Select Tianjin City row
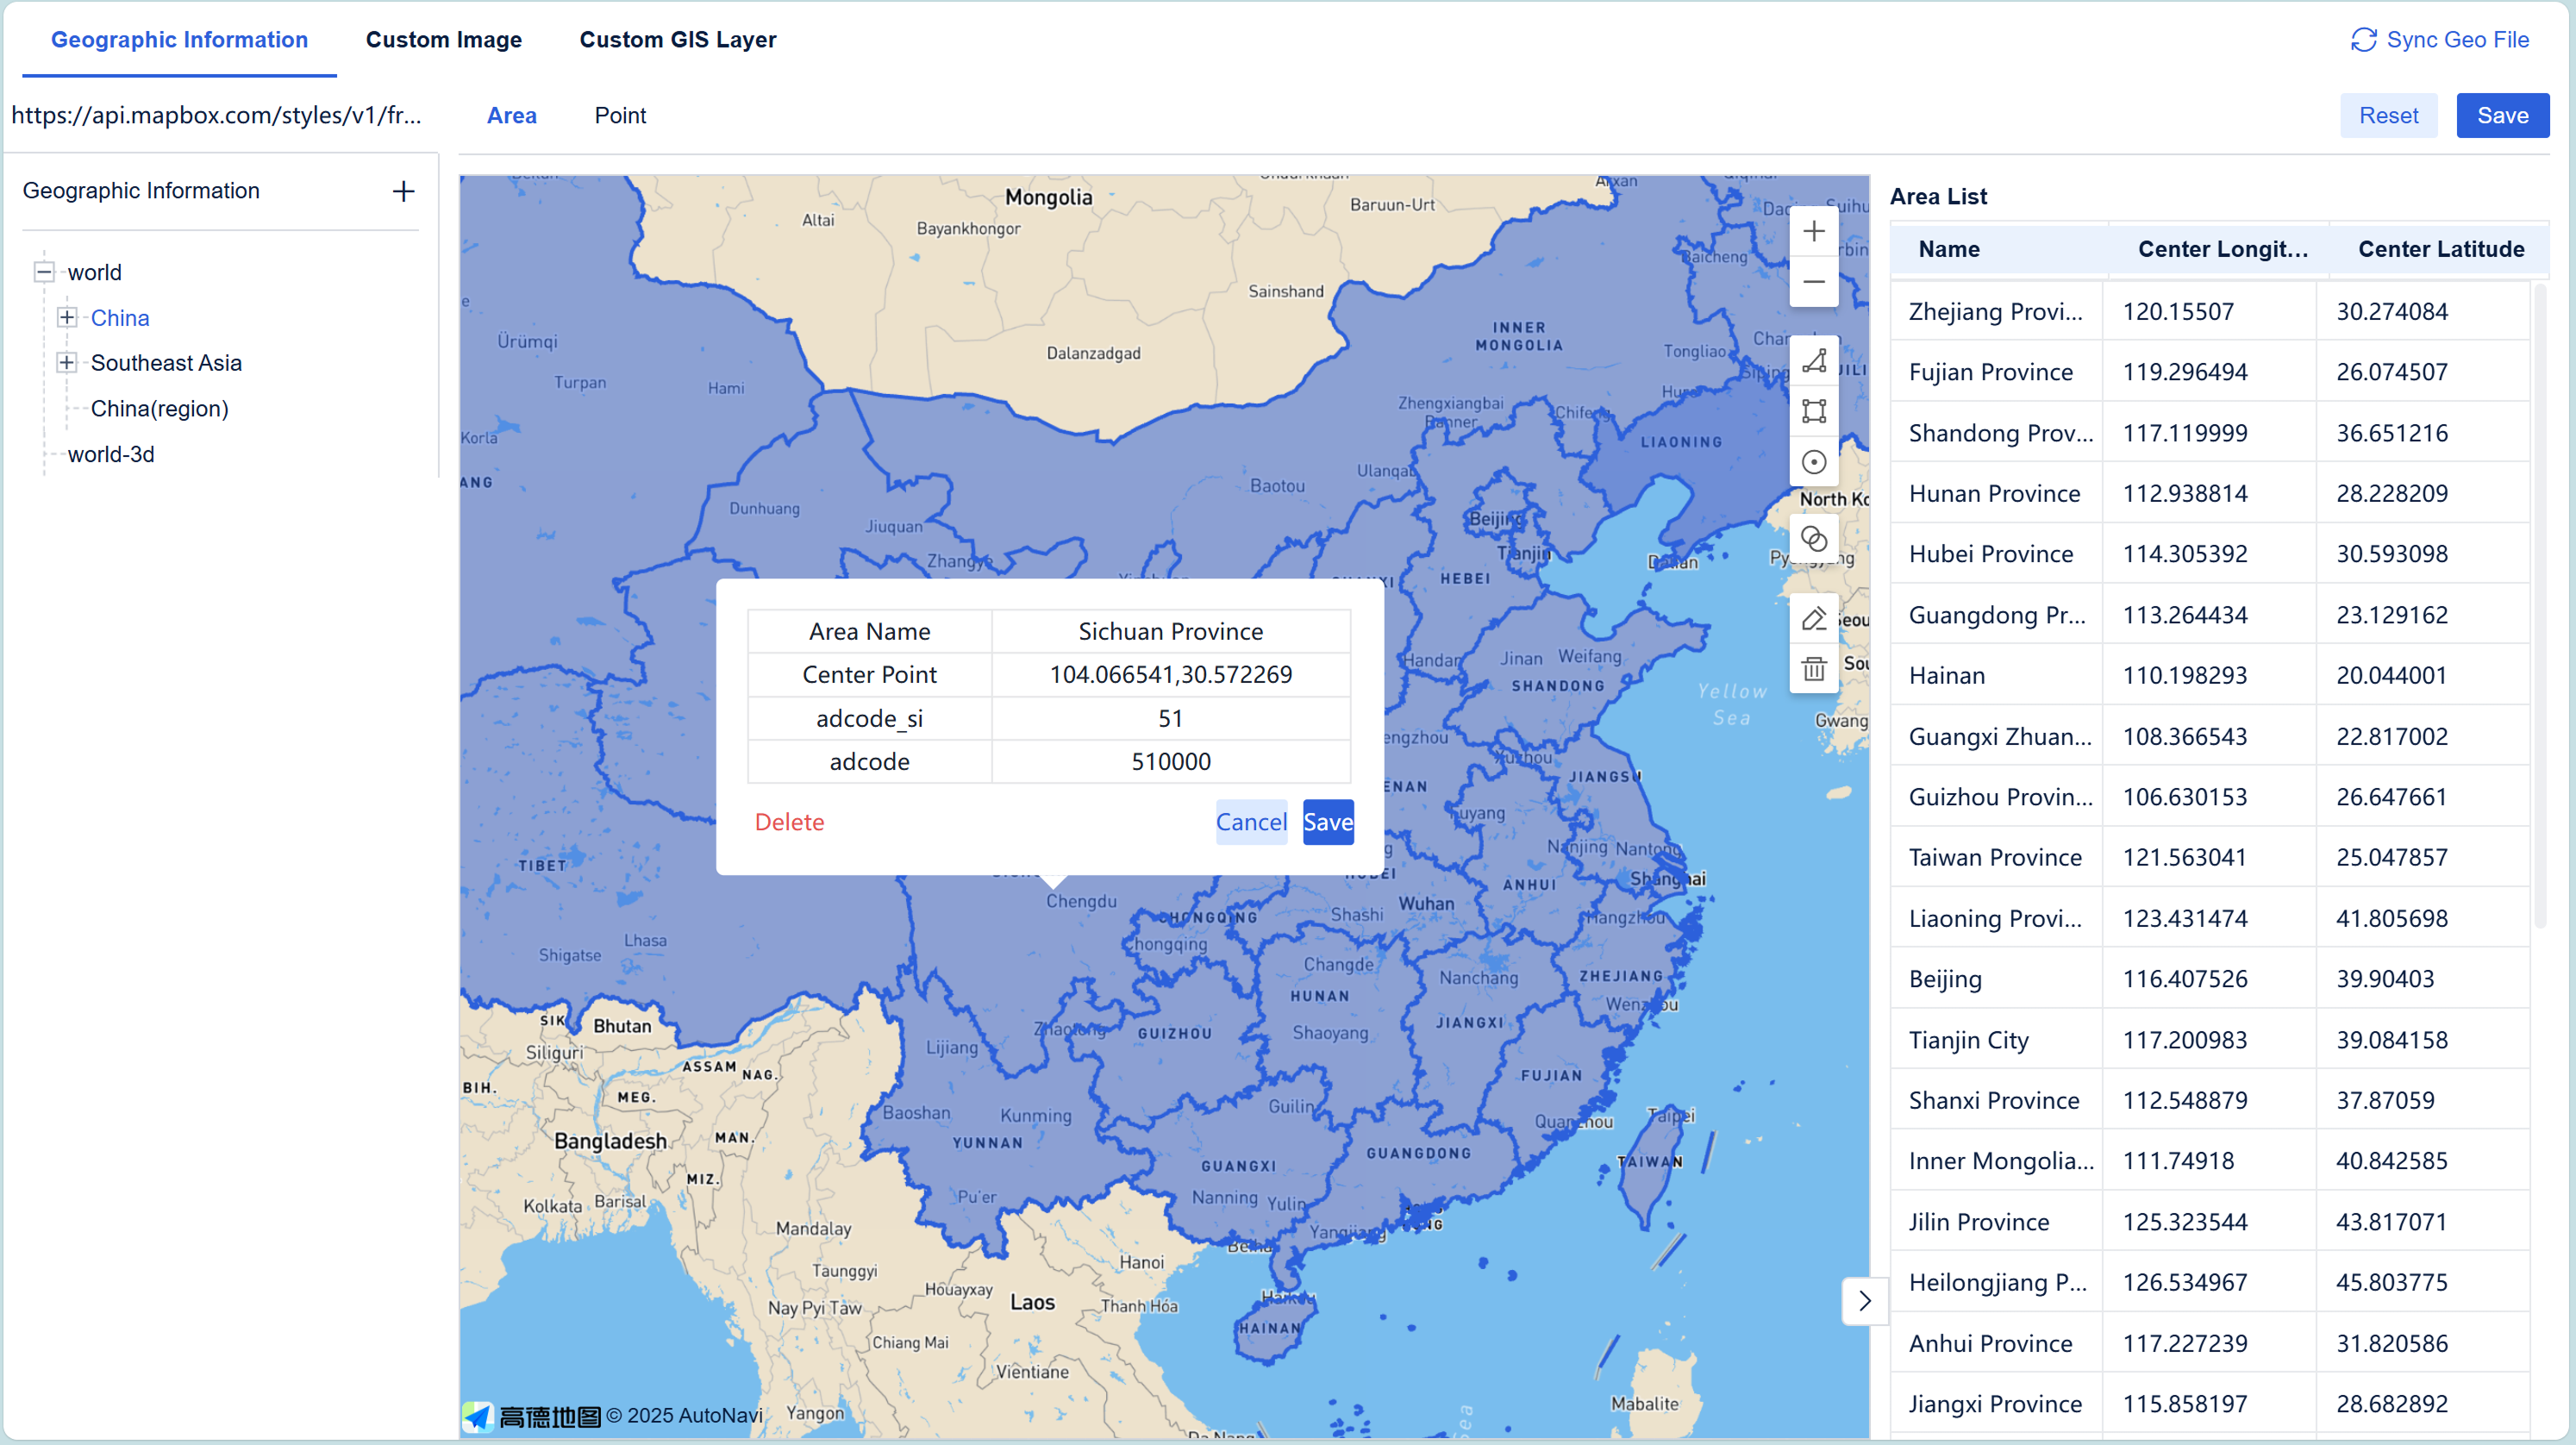Screen dimensions: 2576x1445 (2209, 1040)
